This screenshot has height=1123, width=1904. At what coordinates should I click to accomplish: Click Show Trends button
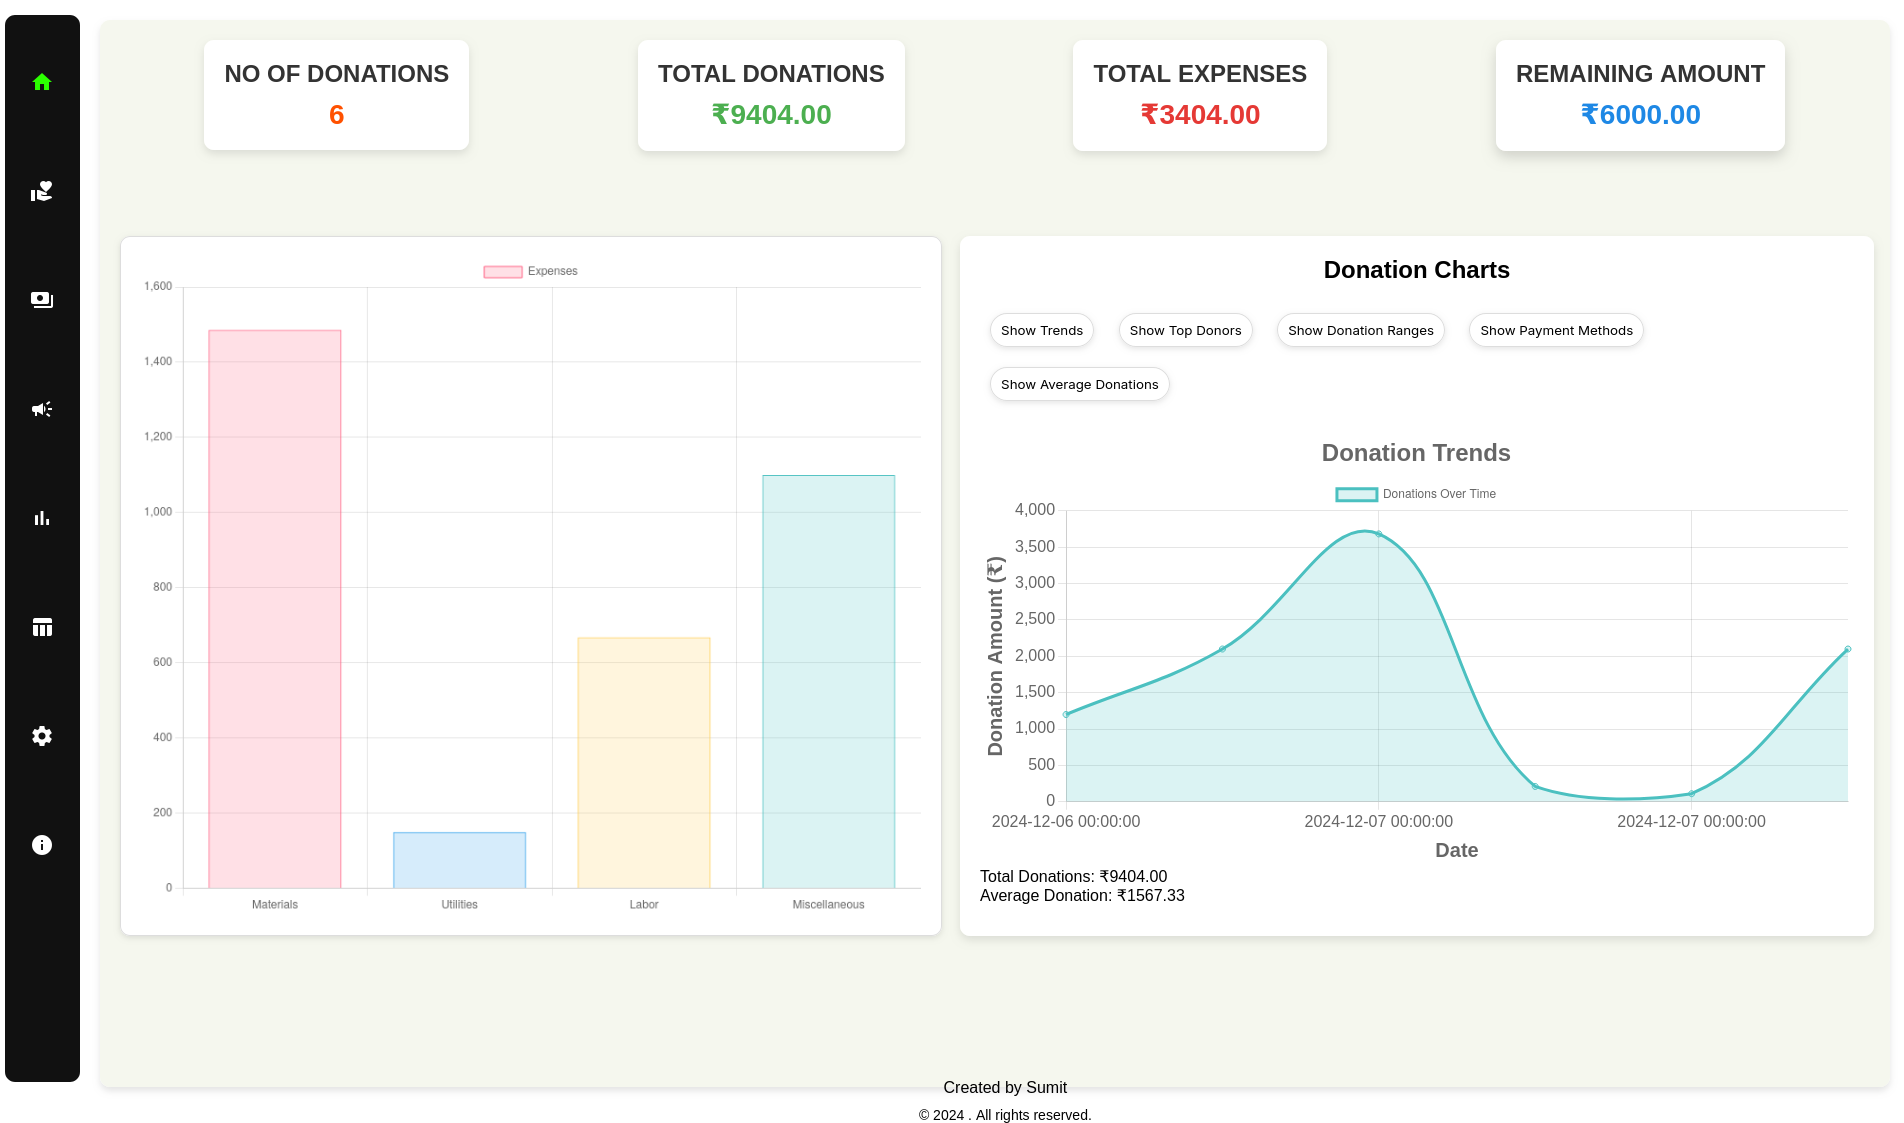pyautogui.click(x=1041, y=330)
